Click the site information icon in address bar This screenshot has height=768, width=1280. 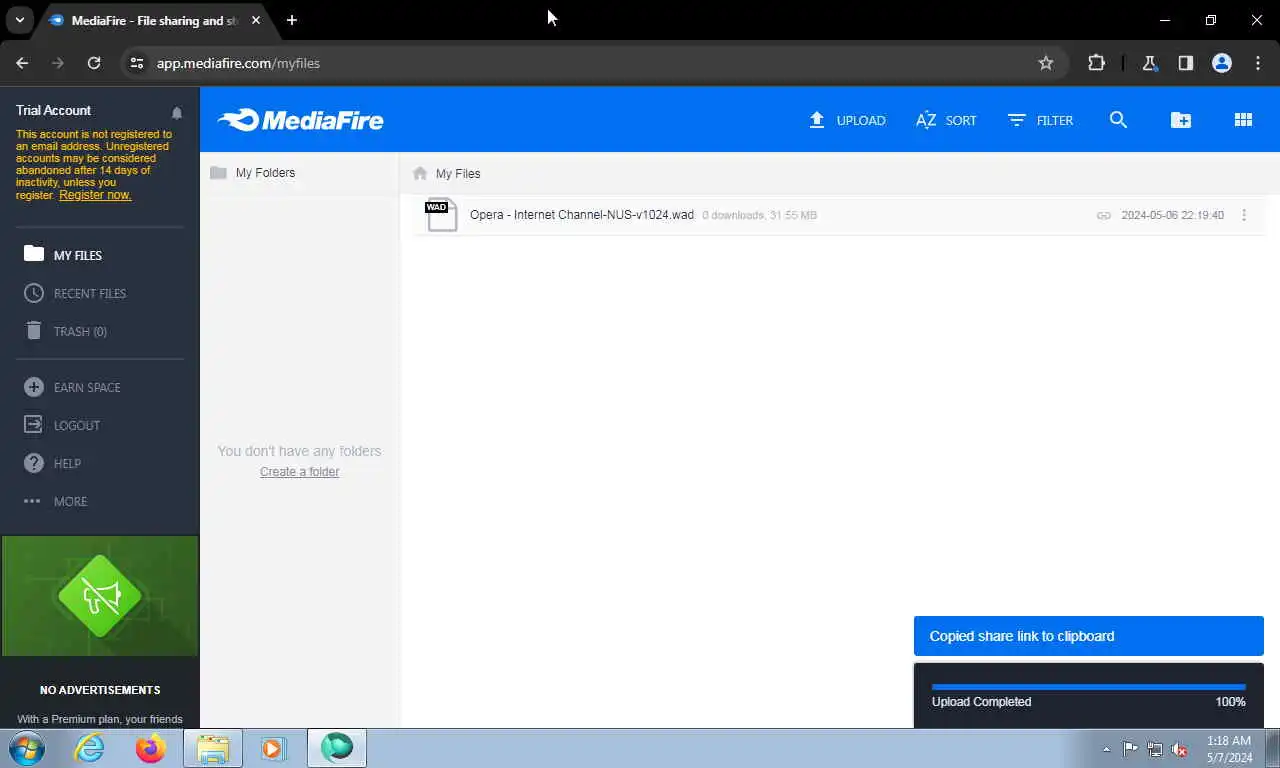pos(137,63)
